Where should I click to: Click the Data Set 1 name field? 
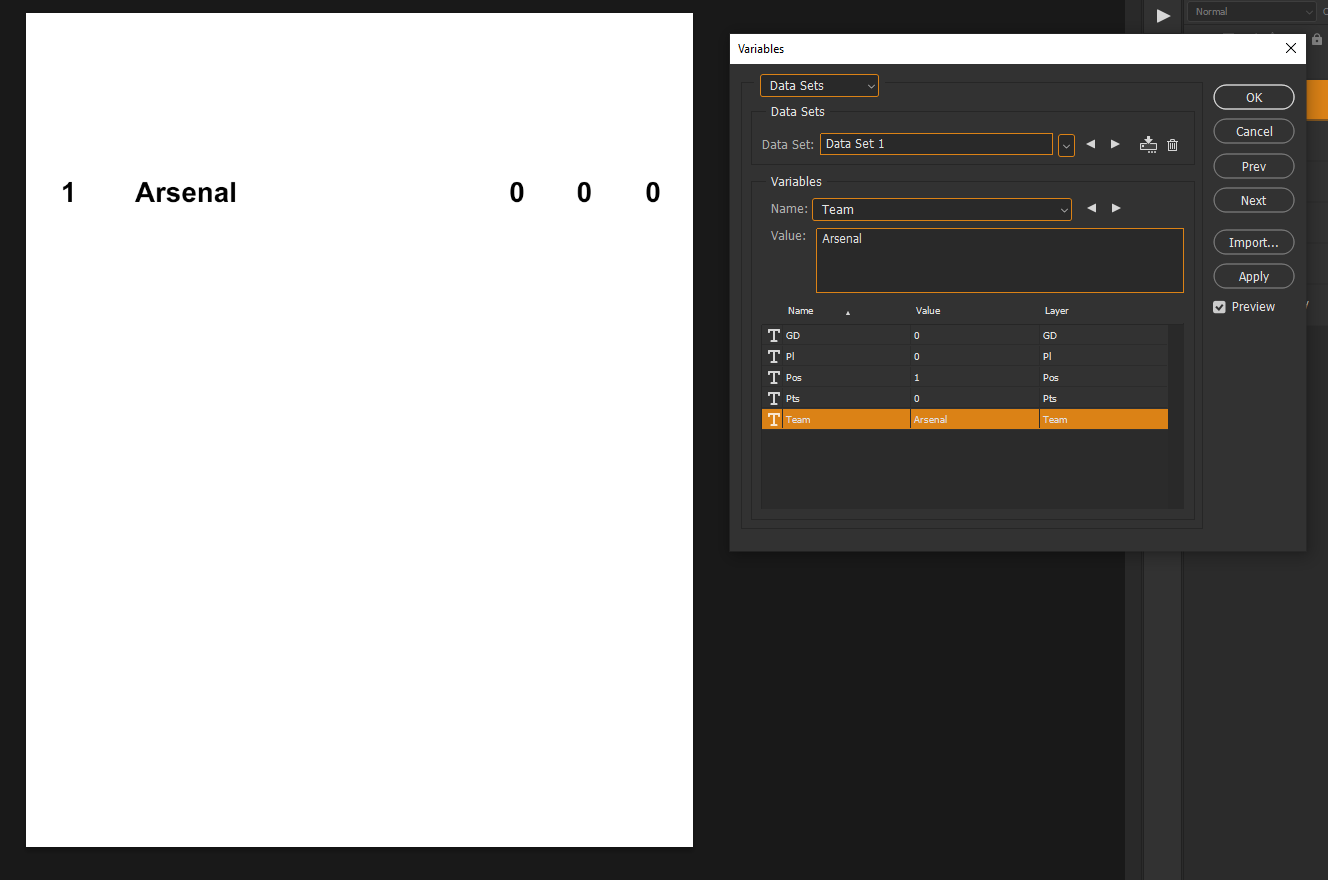936,144
